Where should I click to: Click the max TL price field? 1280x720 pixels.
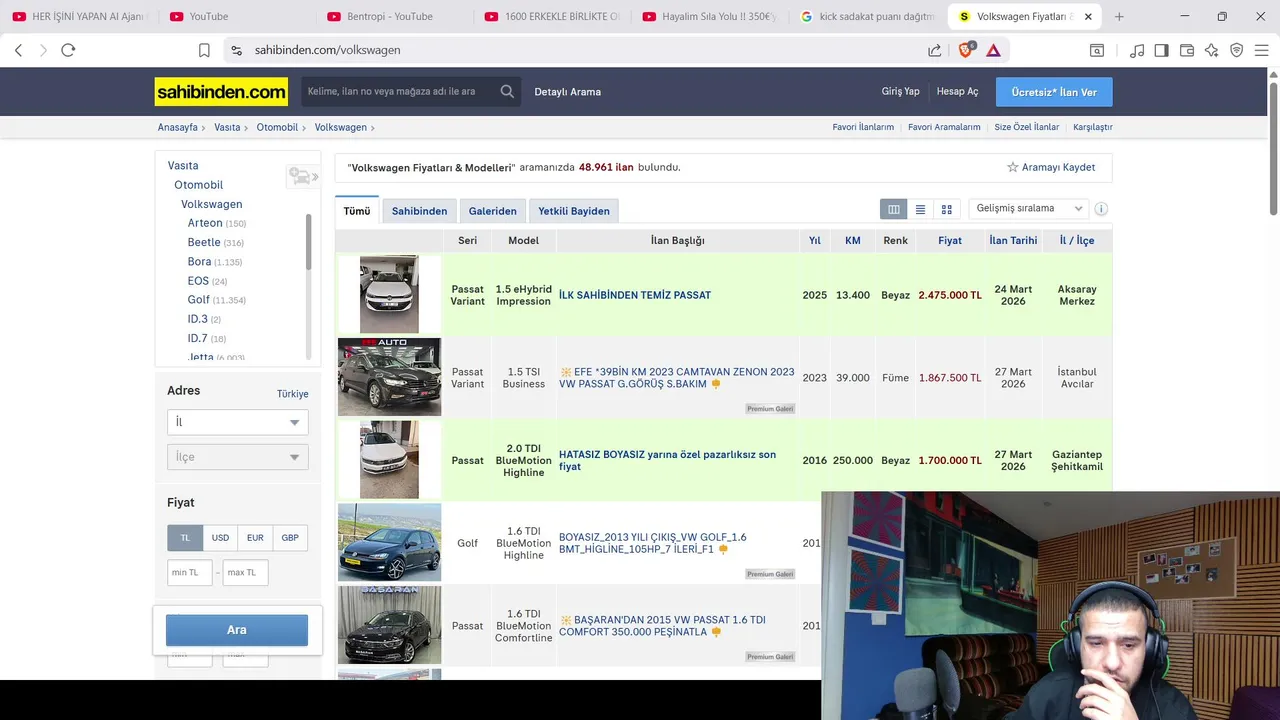tap(246, 573)
